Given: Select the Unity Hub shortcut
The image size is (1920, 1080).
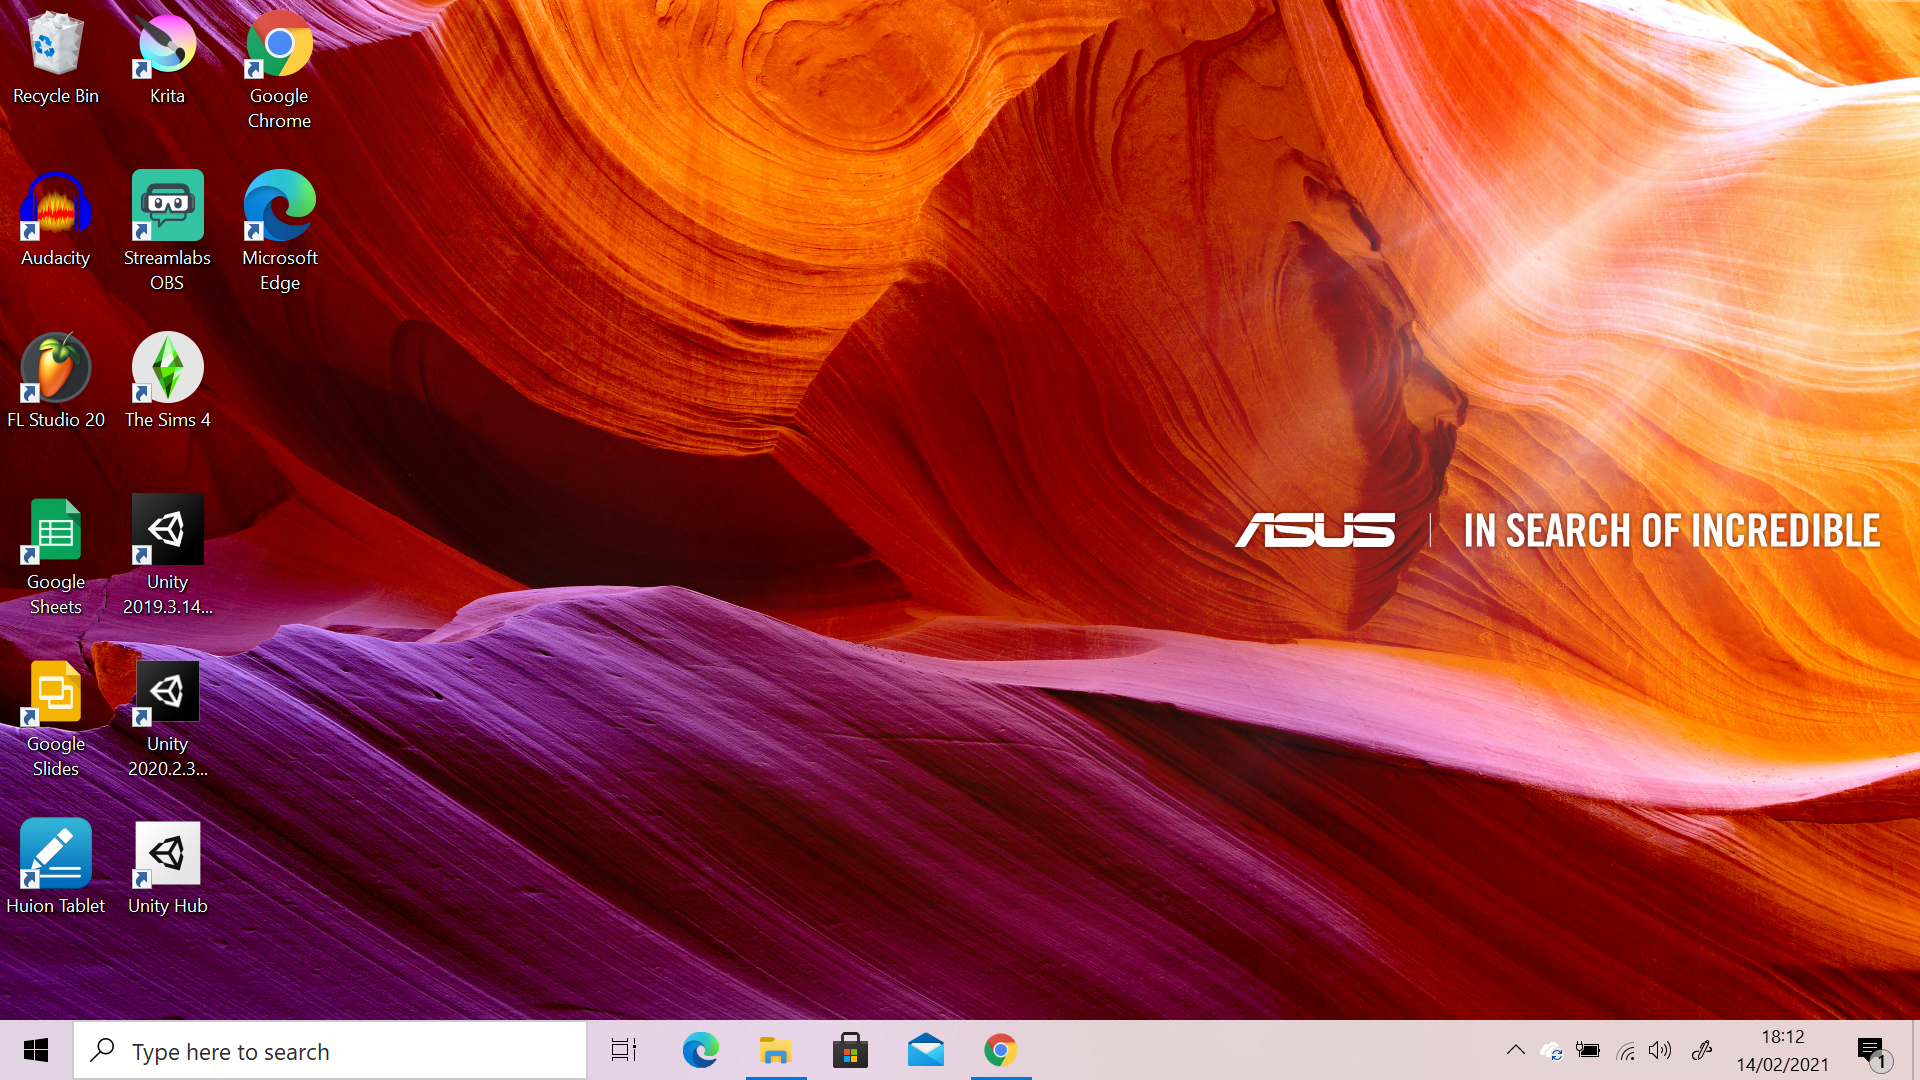Looking at the screenshot, I should (167, 855).
